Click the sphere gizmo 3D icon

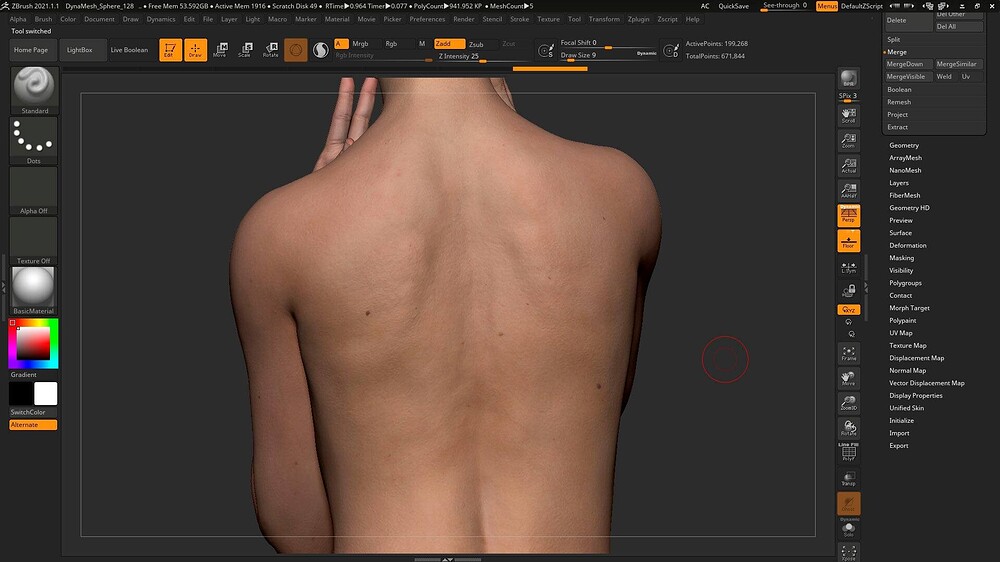[295, 50]
